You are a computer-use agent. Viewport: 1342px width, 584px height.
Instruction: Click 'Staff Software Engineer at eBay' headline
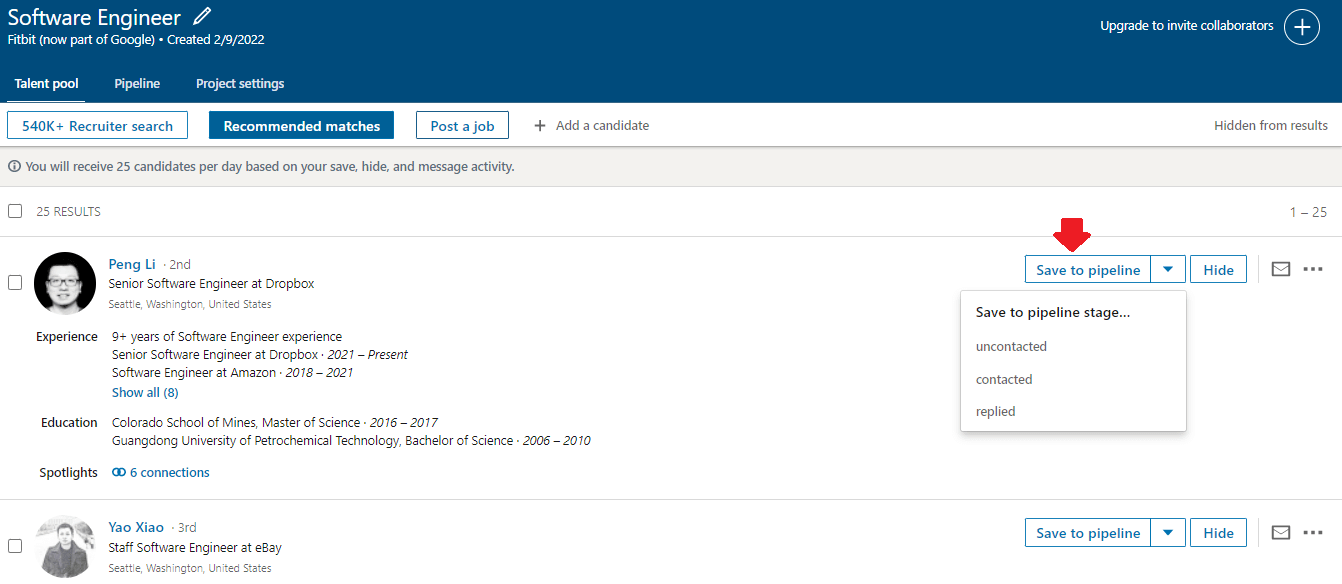[x=195, y=548]
